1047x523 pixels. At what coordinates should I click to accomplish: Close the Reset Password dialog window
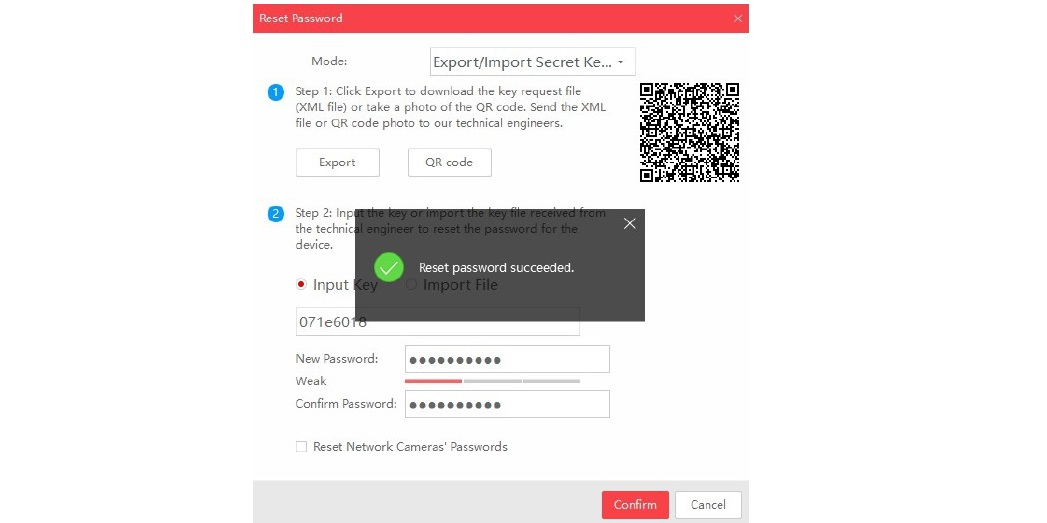click(x=737, y=19)
